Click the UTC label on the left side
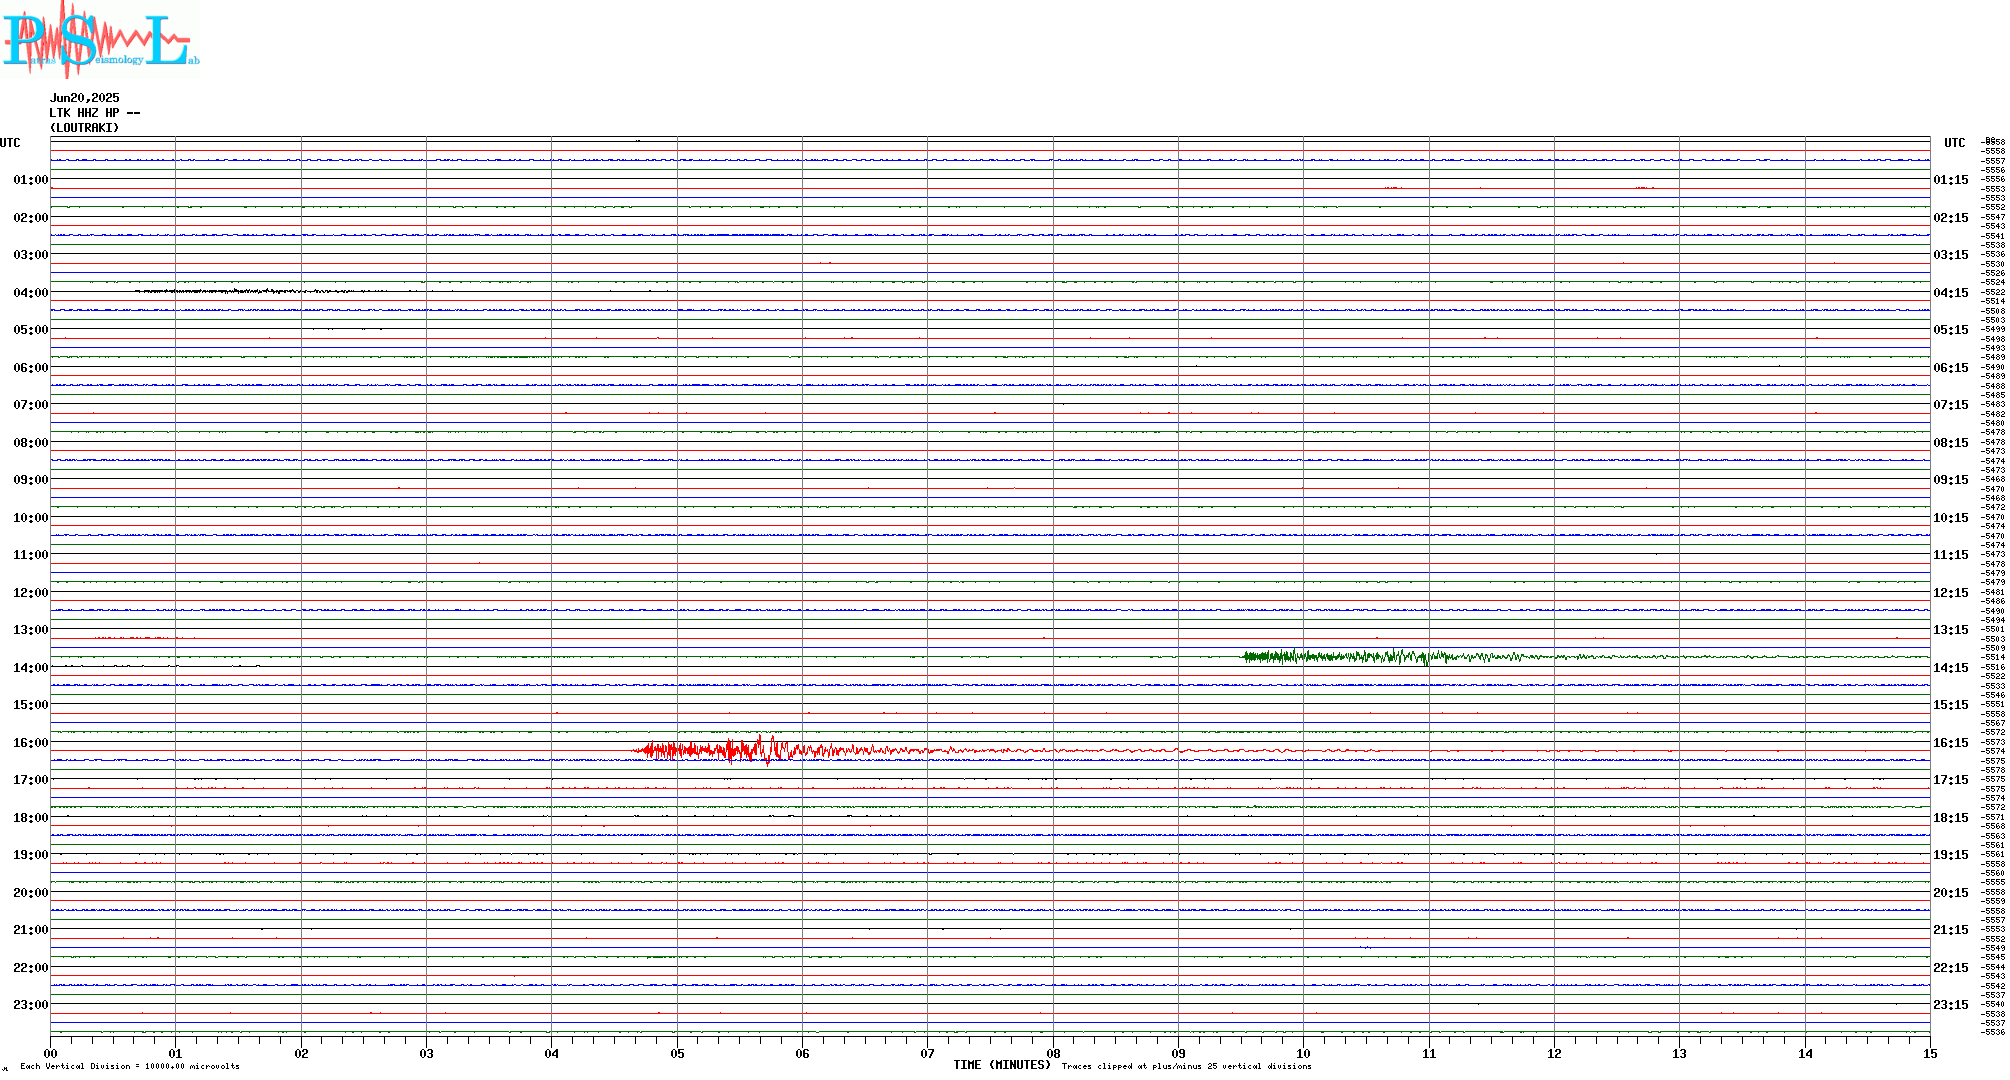This screenshot has height=1080, width=2010. [10, 143]
